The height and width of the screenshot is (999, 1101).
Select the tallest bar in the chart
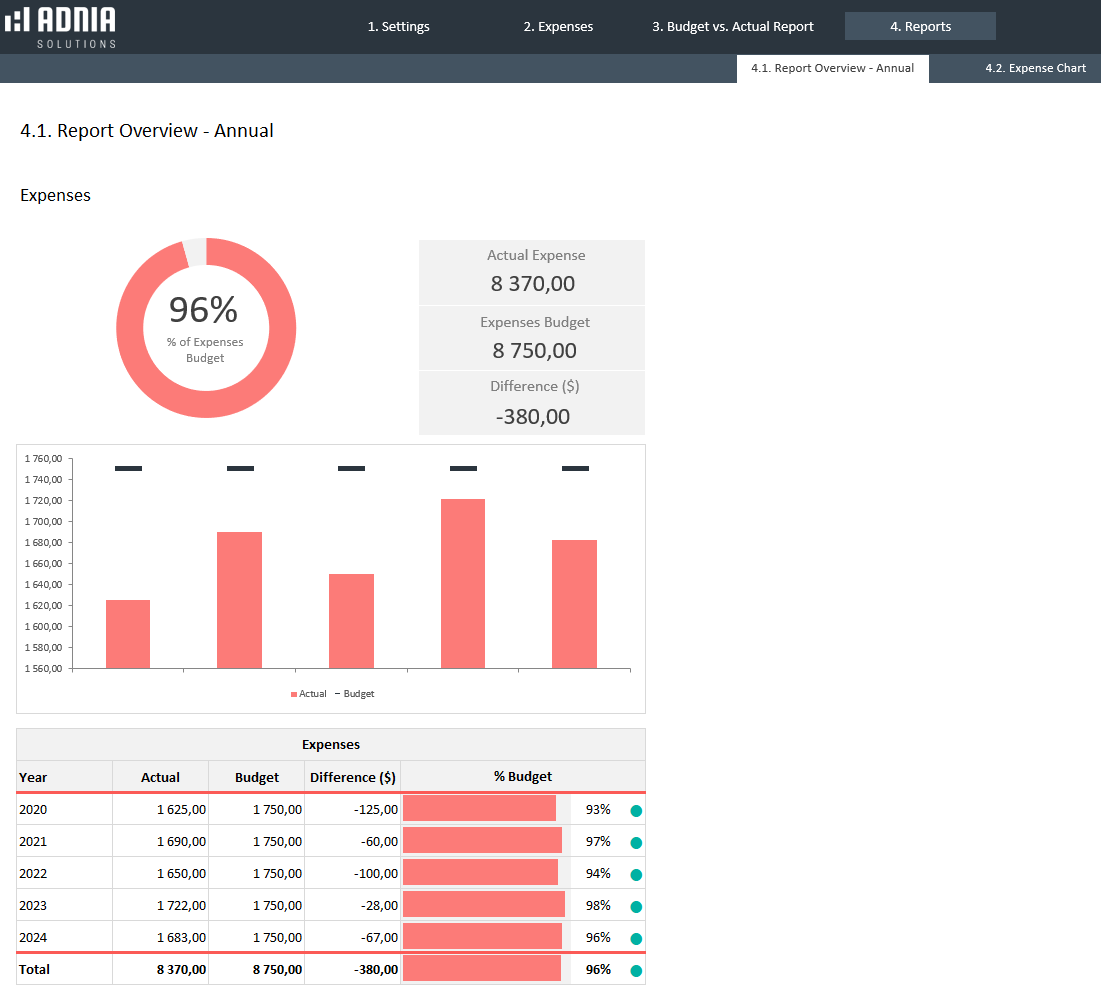tap(463, 583)
